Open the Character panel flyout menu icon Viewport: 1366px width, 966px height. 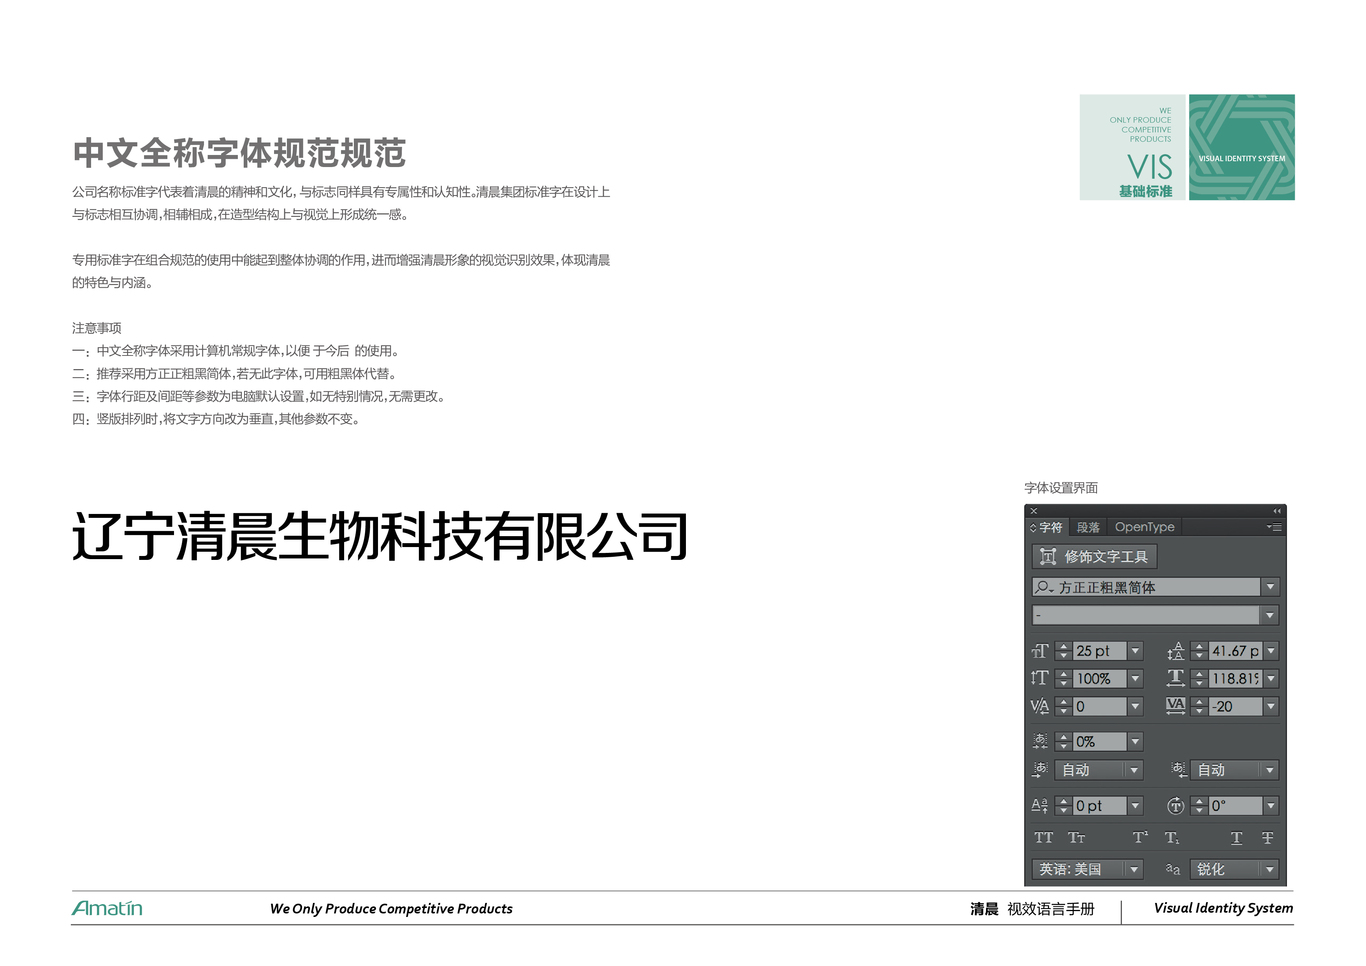pos(1274,527)
